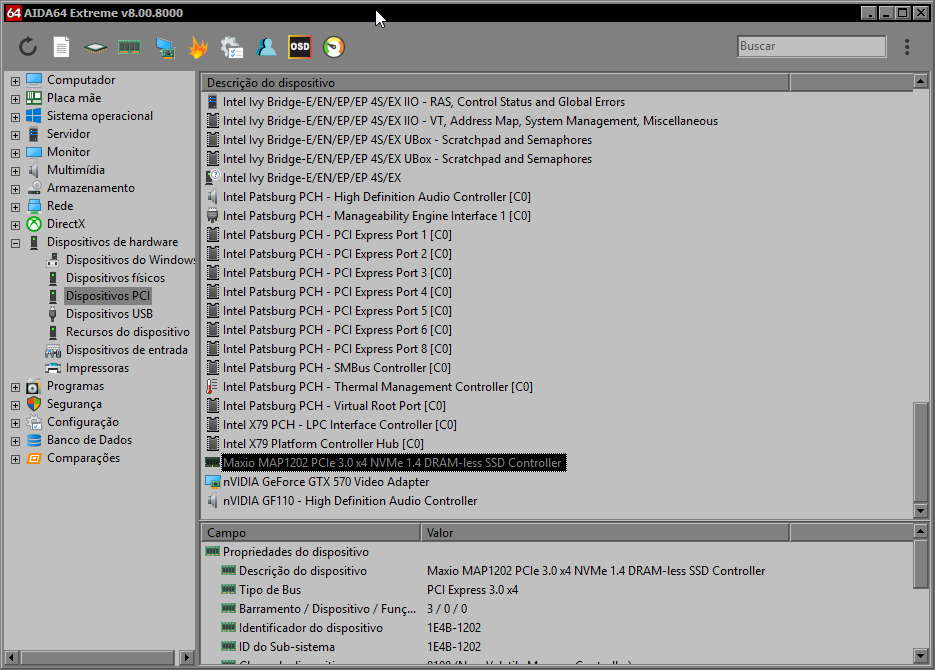935x670 pixels.
Task: Click ID do Sub-sistema field row
Action: click(x=287, y=647)
